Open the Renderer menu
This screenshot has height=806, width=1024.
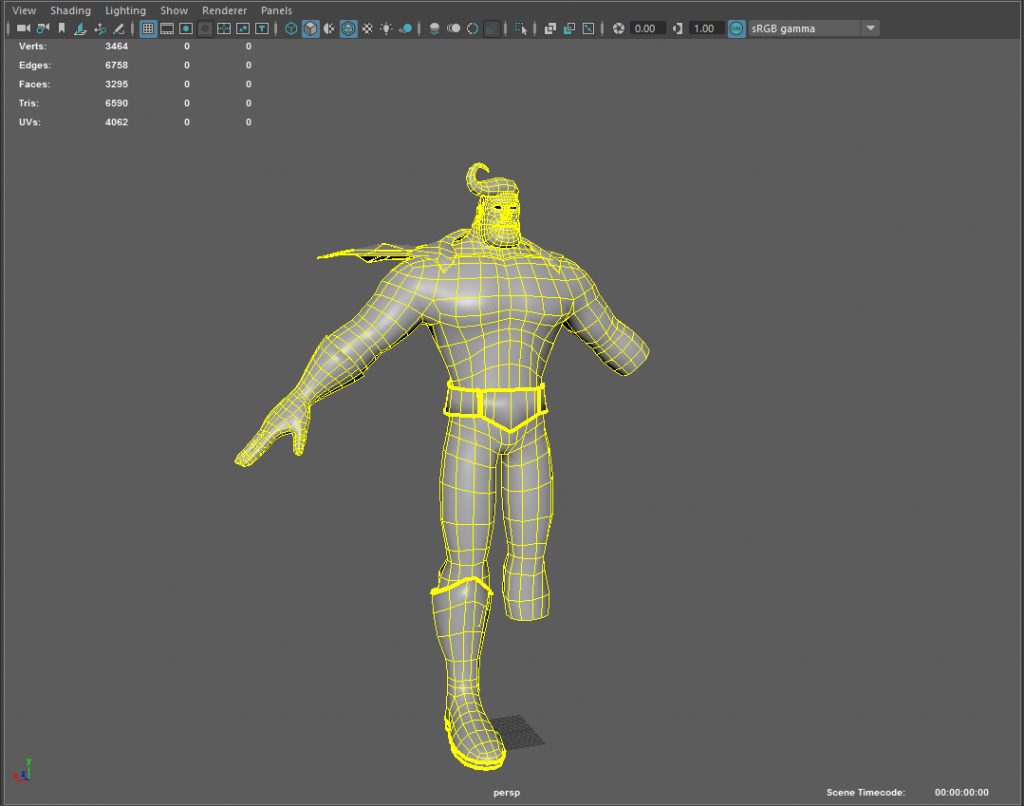[x=224, y=10]
